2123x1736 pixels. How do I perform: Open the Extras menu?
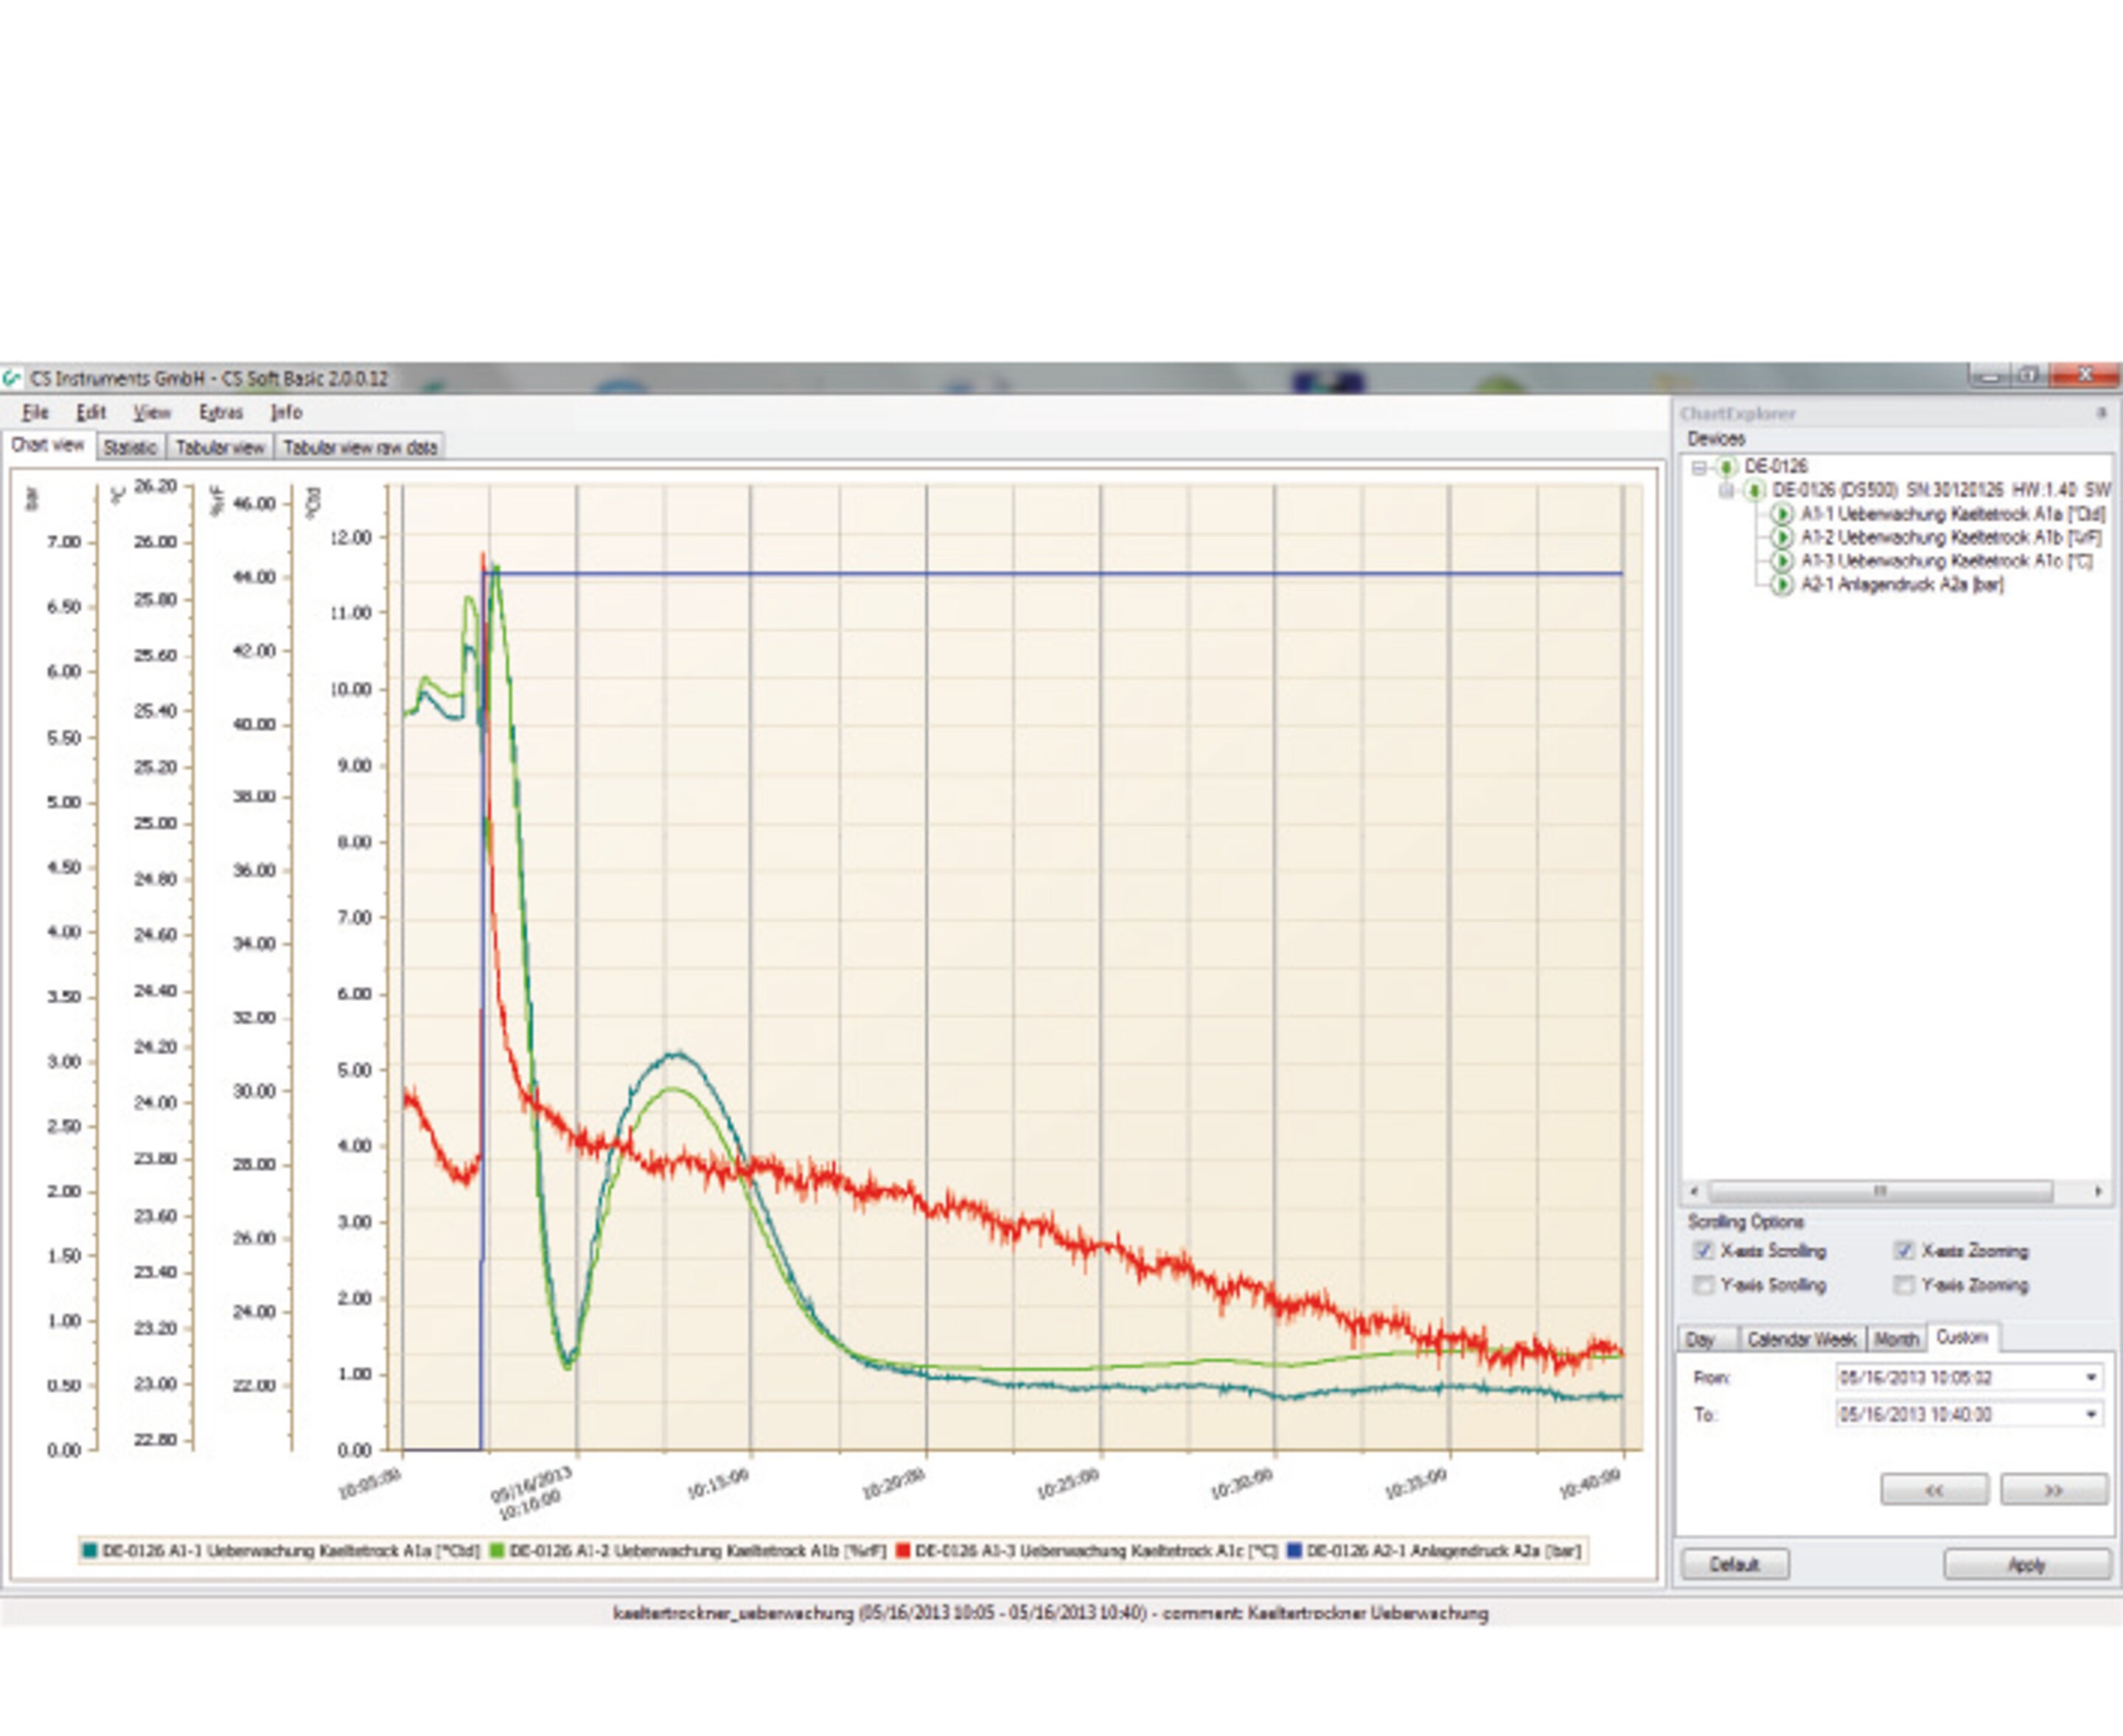(x=222, y=413)
